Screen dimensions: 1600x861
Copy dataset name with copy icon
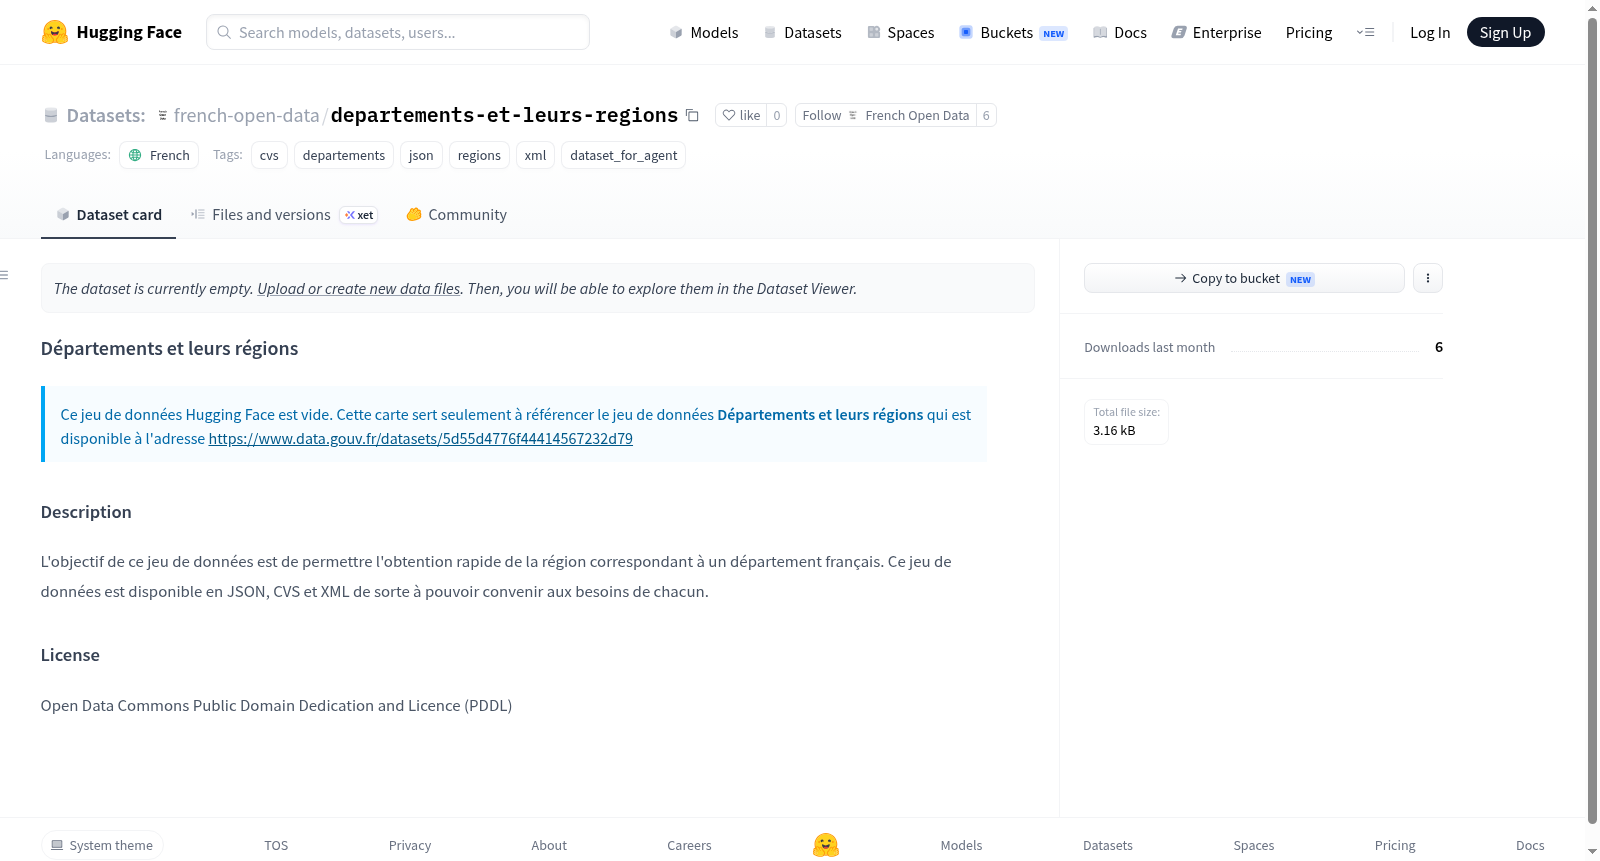(x=692, y=115)
